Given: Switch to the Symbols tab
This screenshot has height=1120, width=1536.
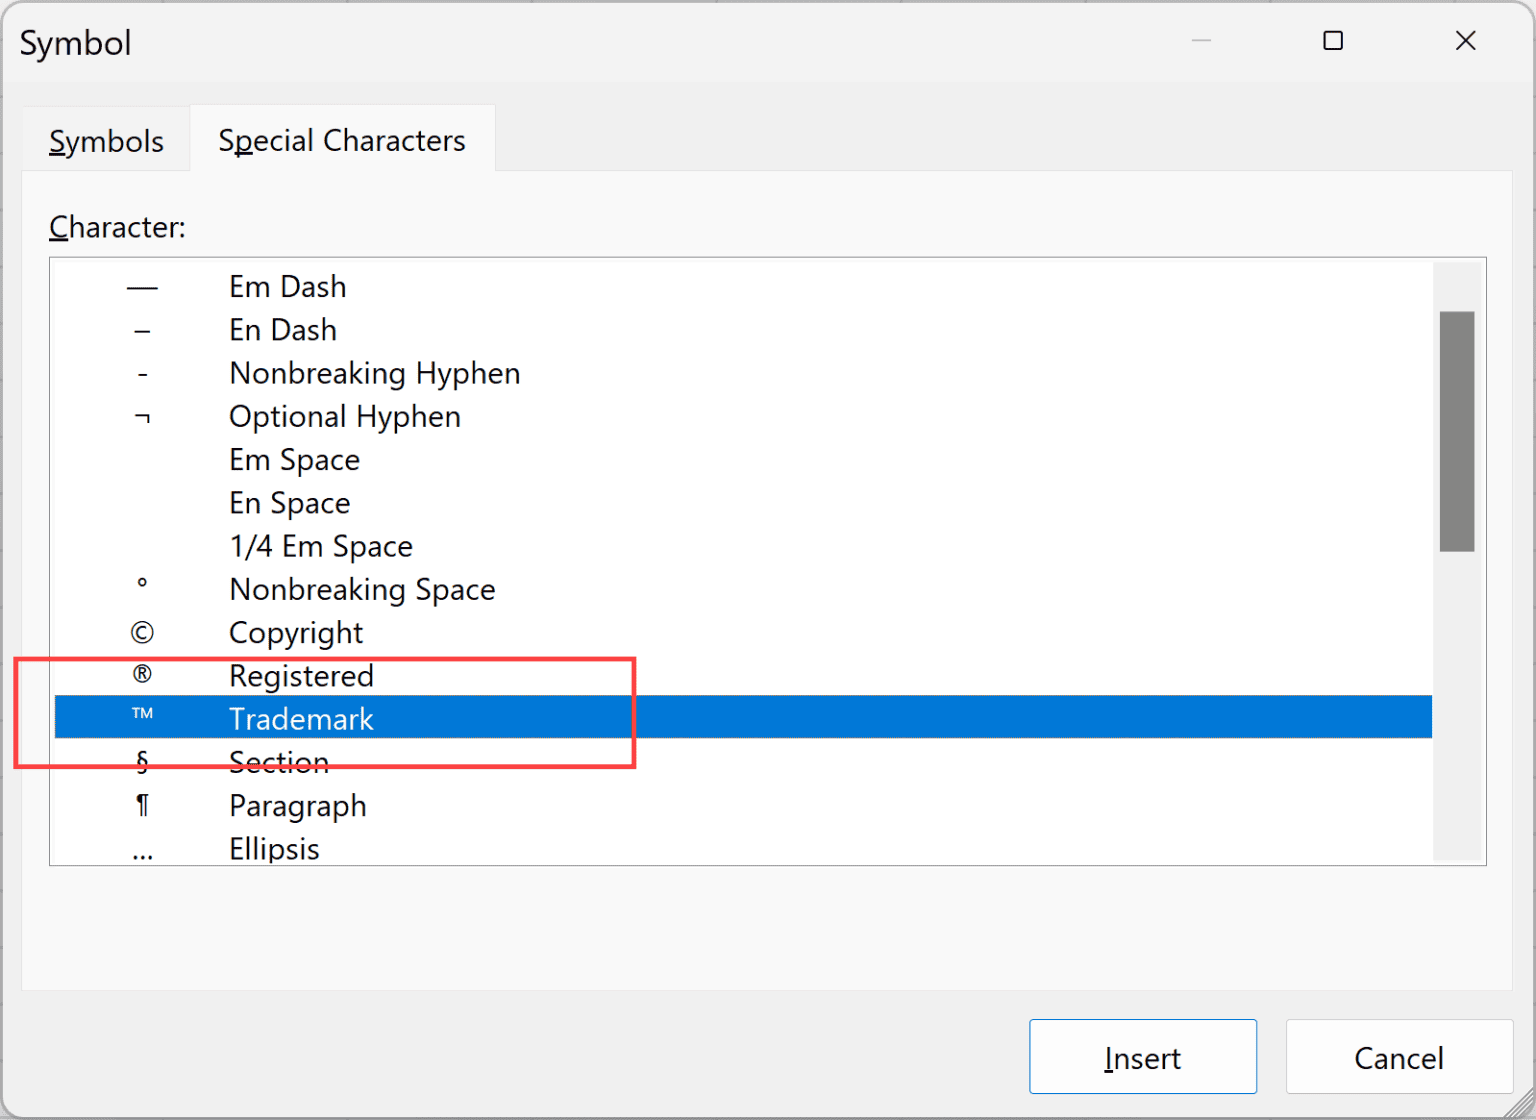Looking at the screenshot, I should tap(106, 141).
